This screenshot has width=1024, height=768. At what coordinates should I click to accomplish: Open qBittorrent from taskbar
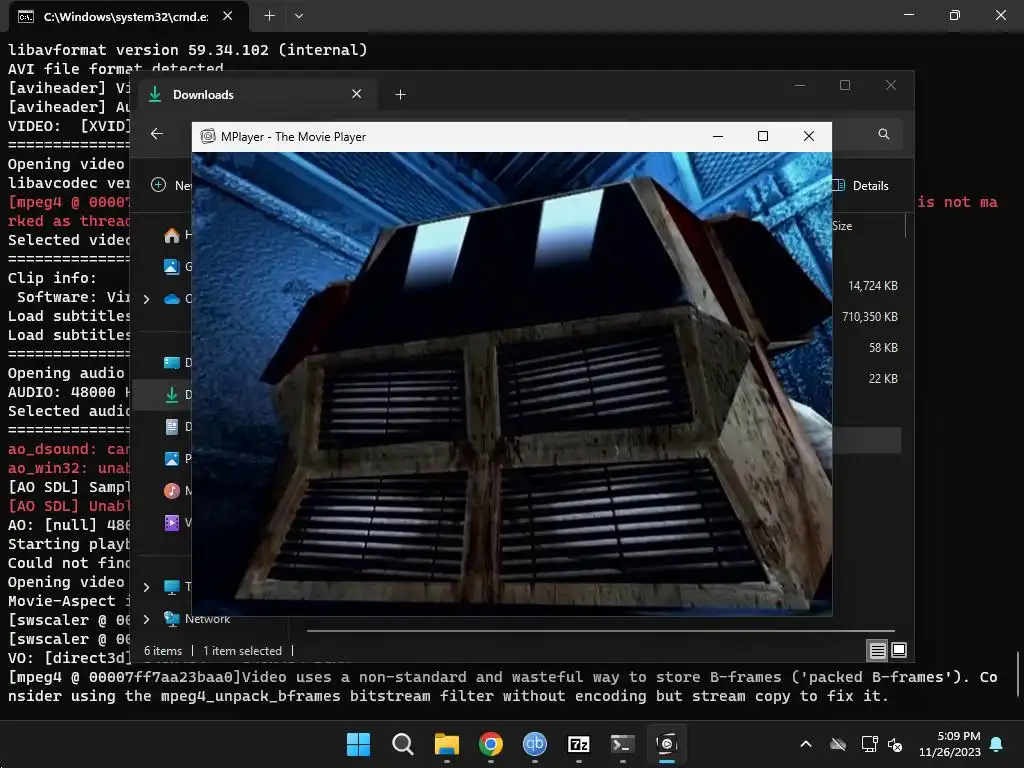click(535, 744)
